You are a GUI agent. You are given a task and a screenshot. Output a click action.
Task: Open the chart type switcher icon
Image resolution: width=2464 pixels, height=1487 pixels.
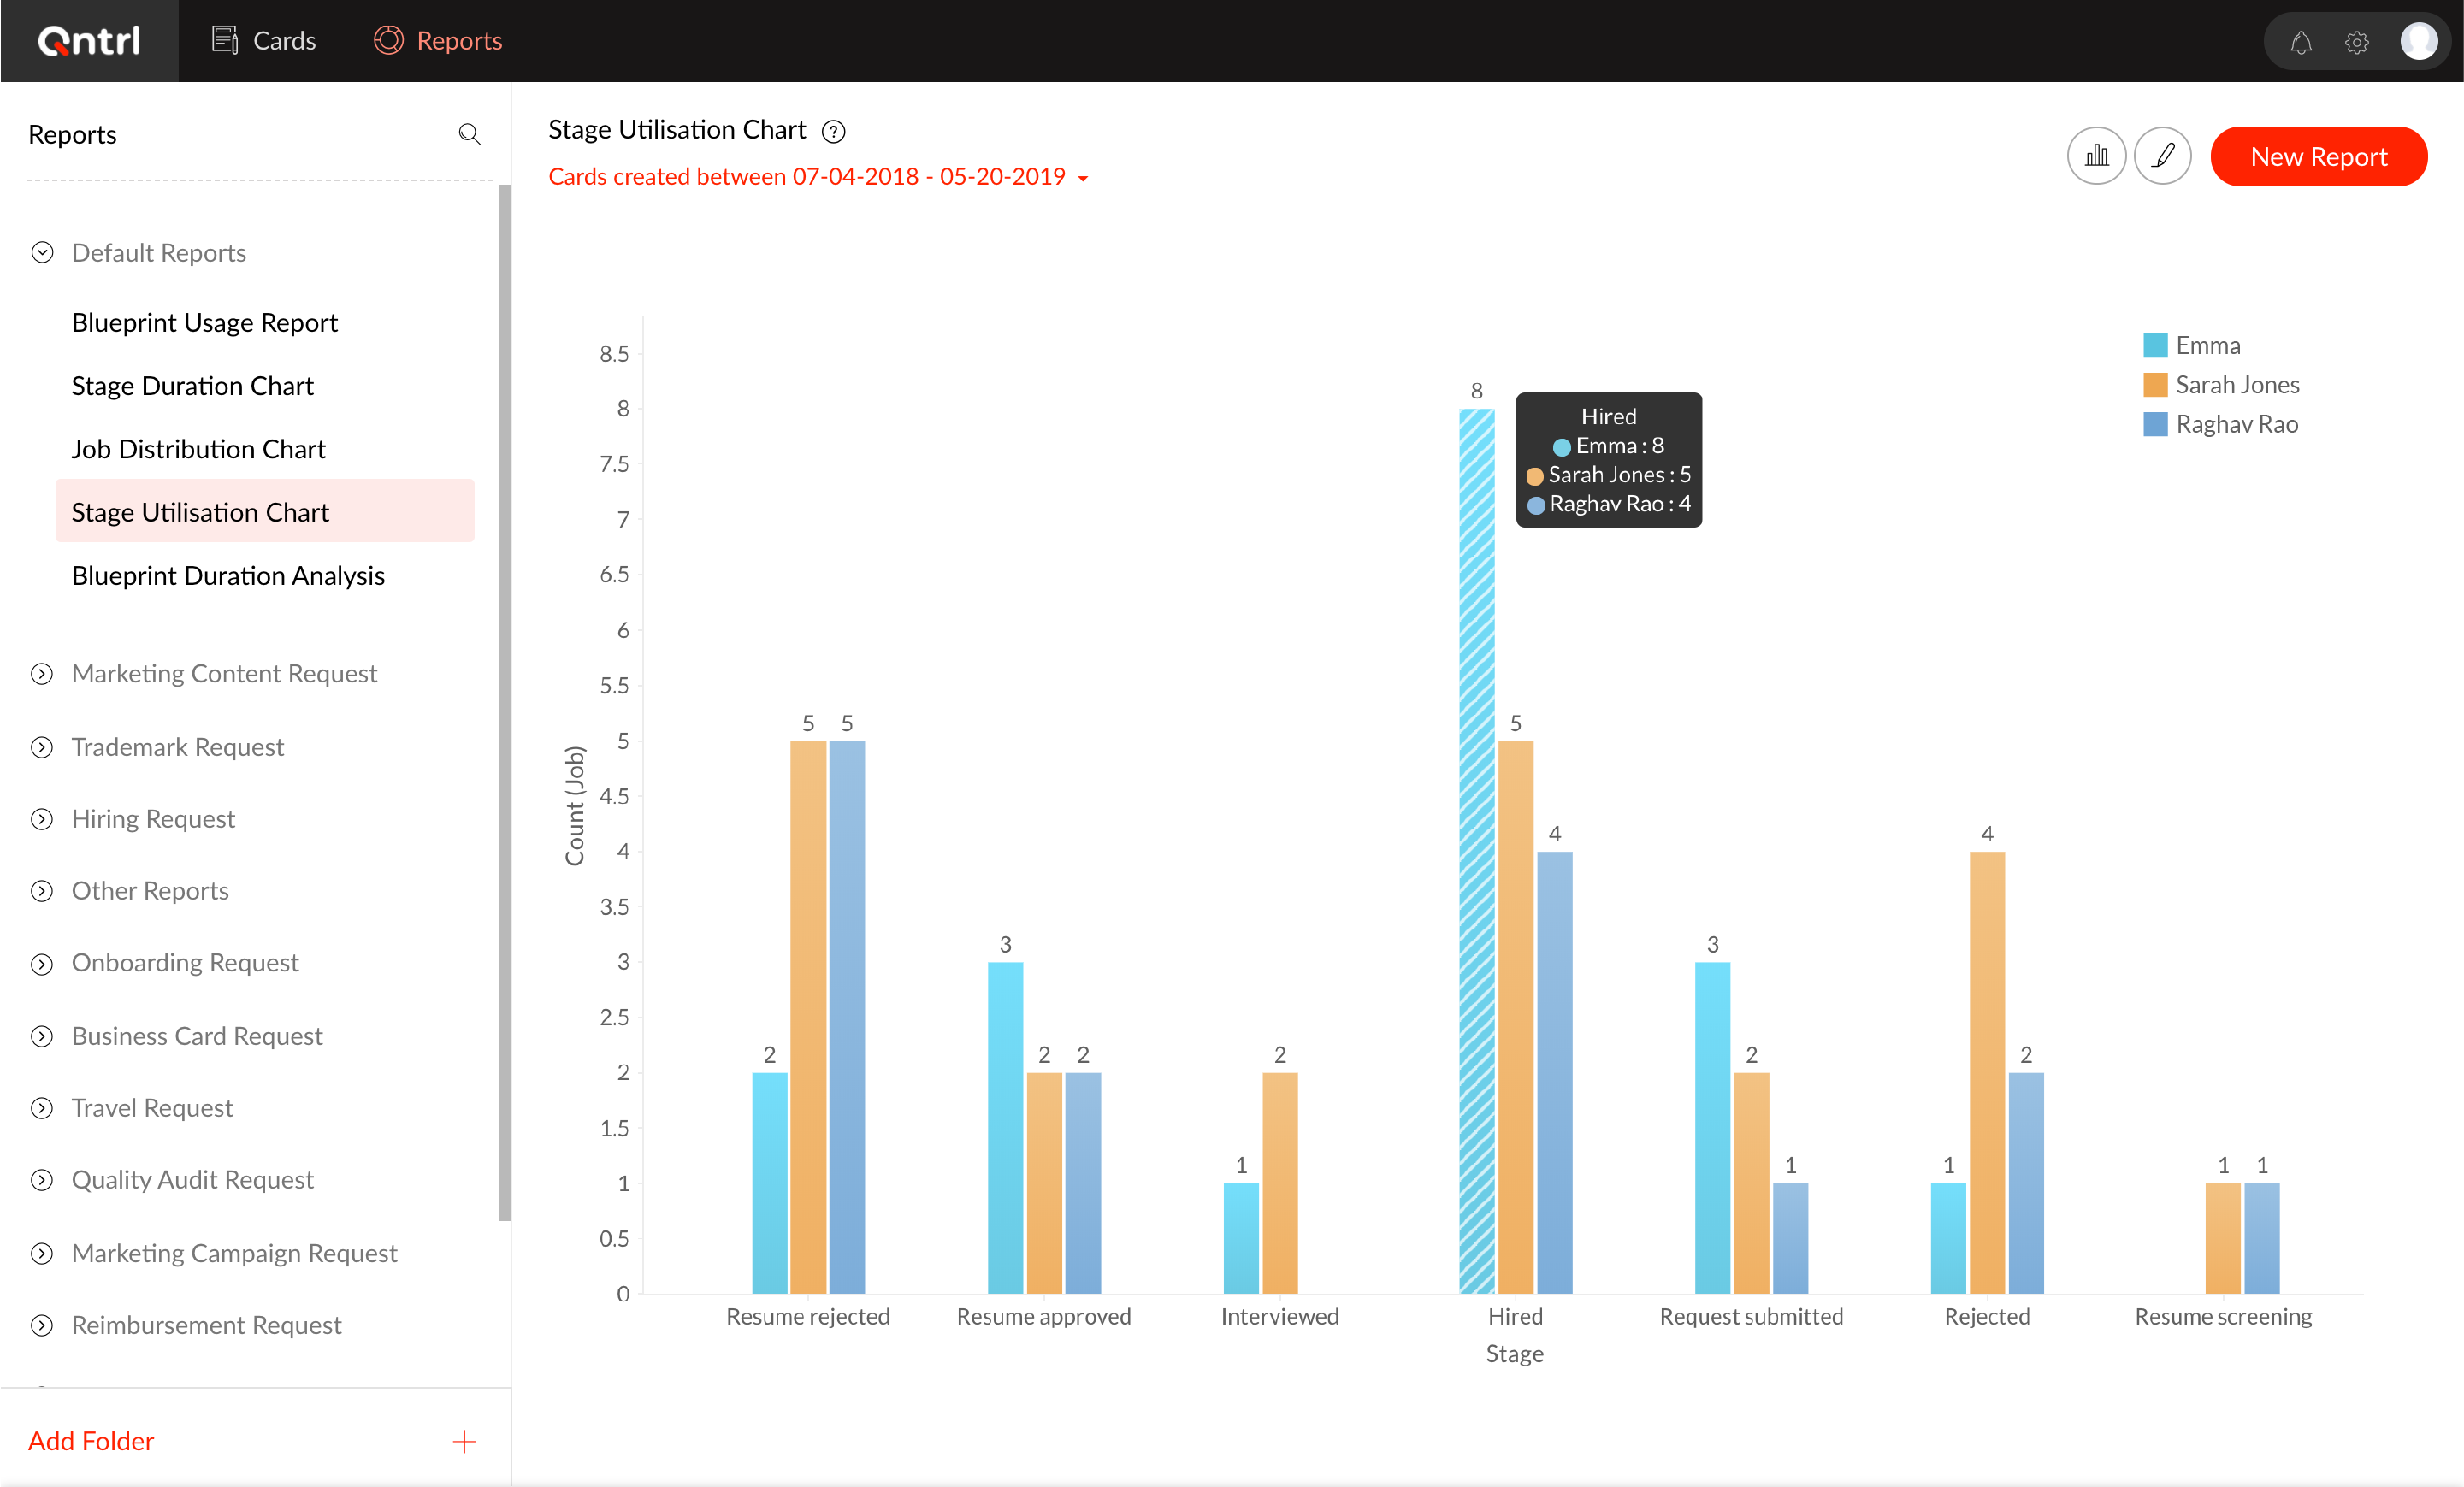(2097, 156)
